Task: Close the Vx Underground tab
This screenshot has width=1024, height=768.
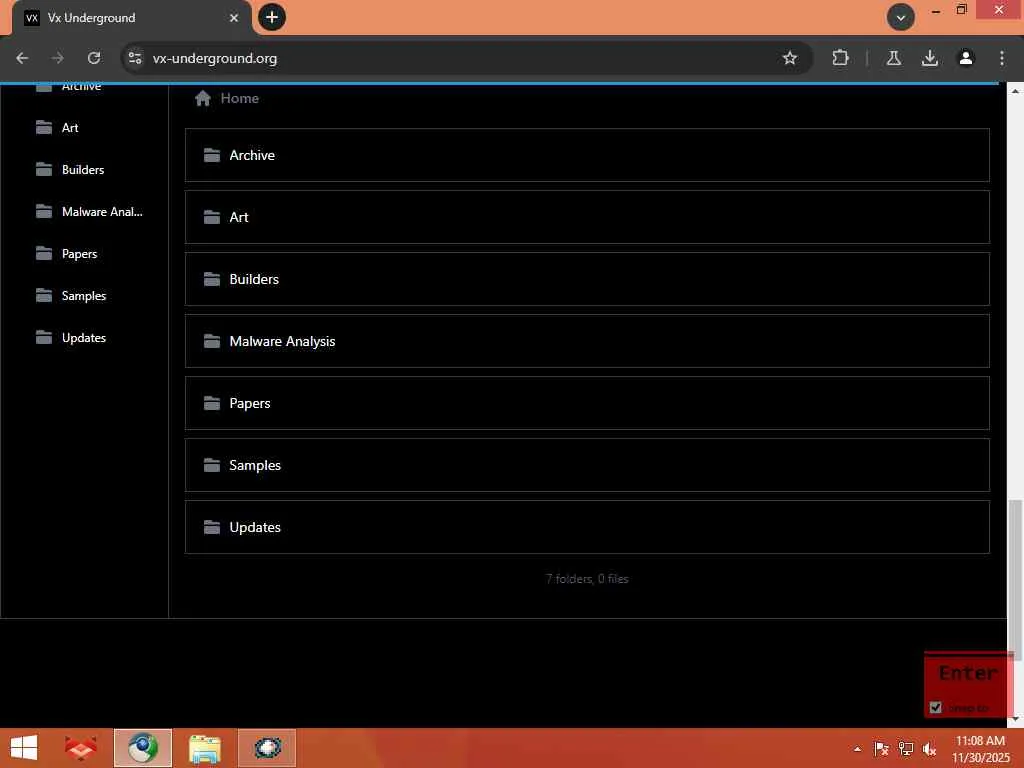Action: (234, 18)
